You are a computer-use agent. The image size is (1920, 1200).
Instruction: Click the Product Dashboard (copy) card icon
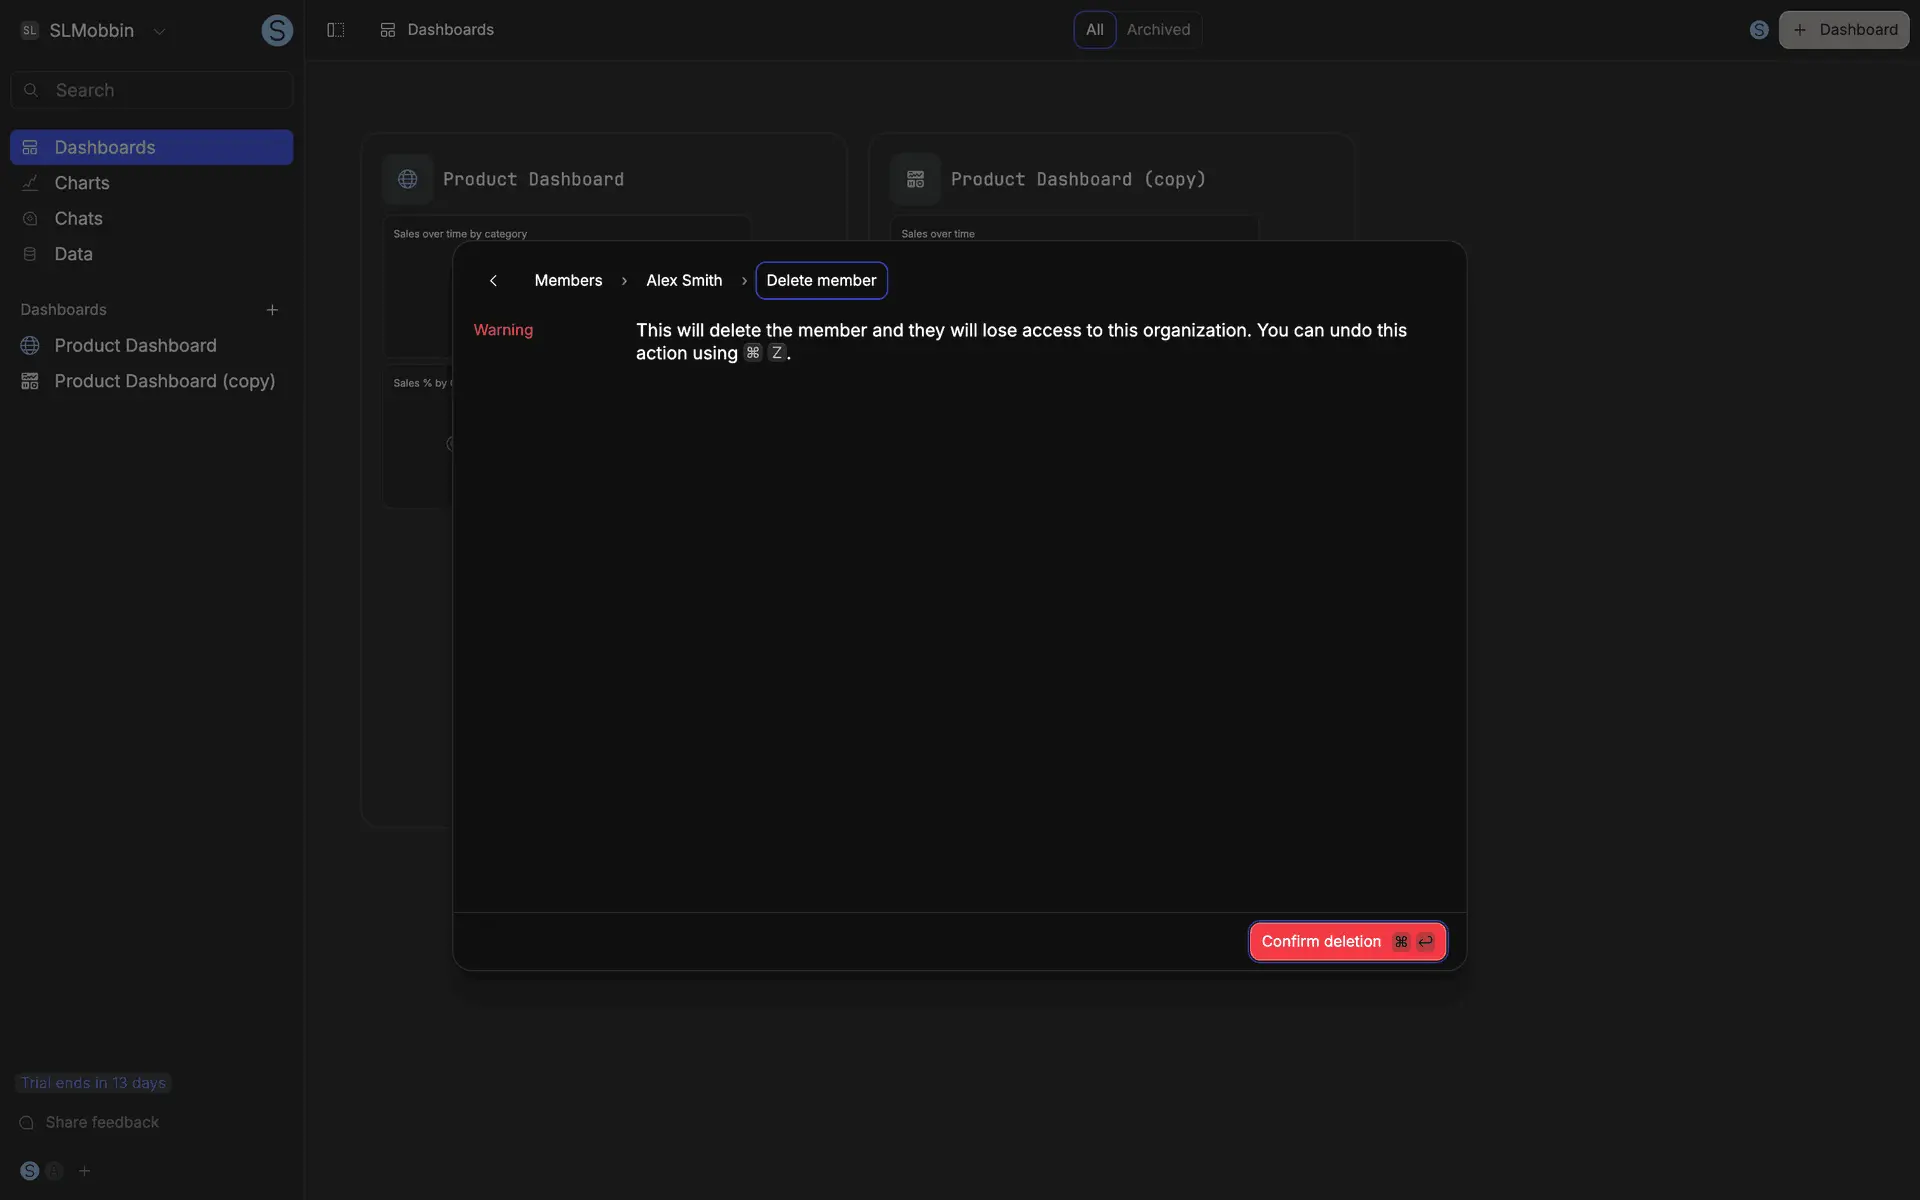pyautogui.click(x=915, y=179)
